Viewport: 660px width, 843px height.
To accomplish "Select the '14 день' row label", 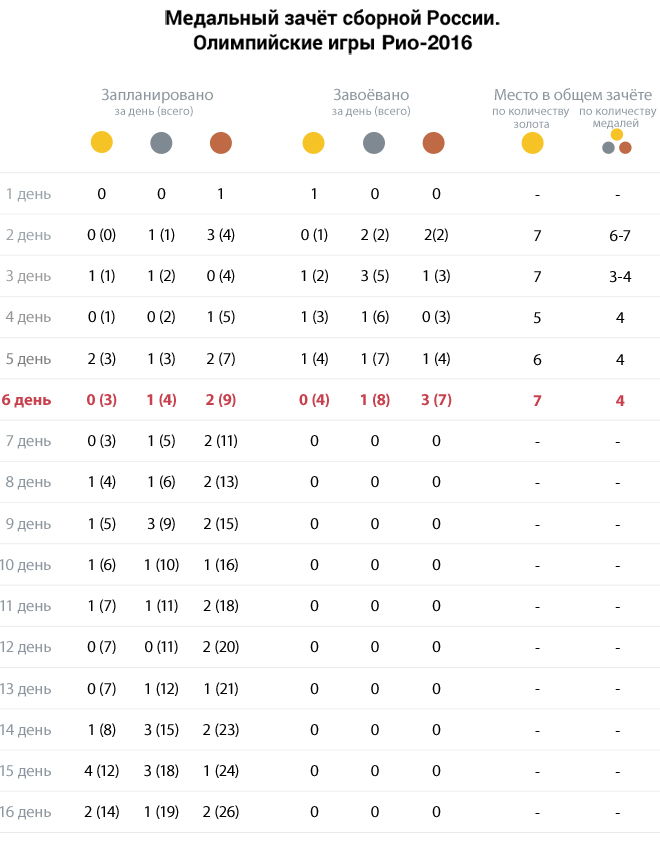I will (25, 730).
